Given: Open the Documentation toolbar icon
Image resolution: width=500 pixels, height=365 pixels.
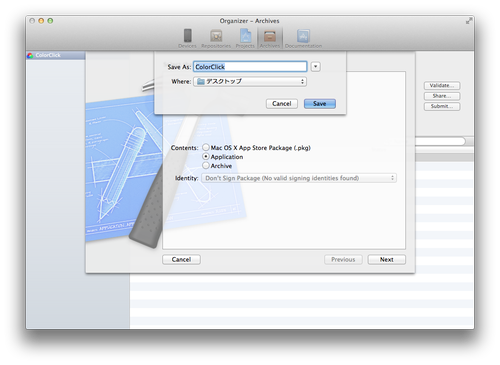Looking at the screenshot, I should point(303,36).
